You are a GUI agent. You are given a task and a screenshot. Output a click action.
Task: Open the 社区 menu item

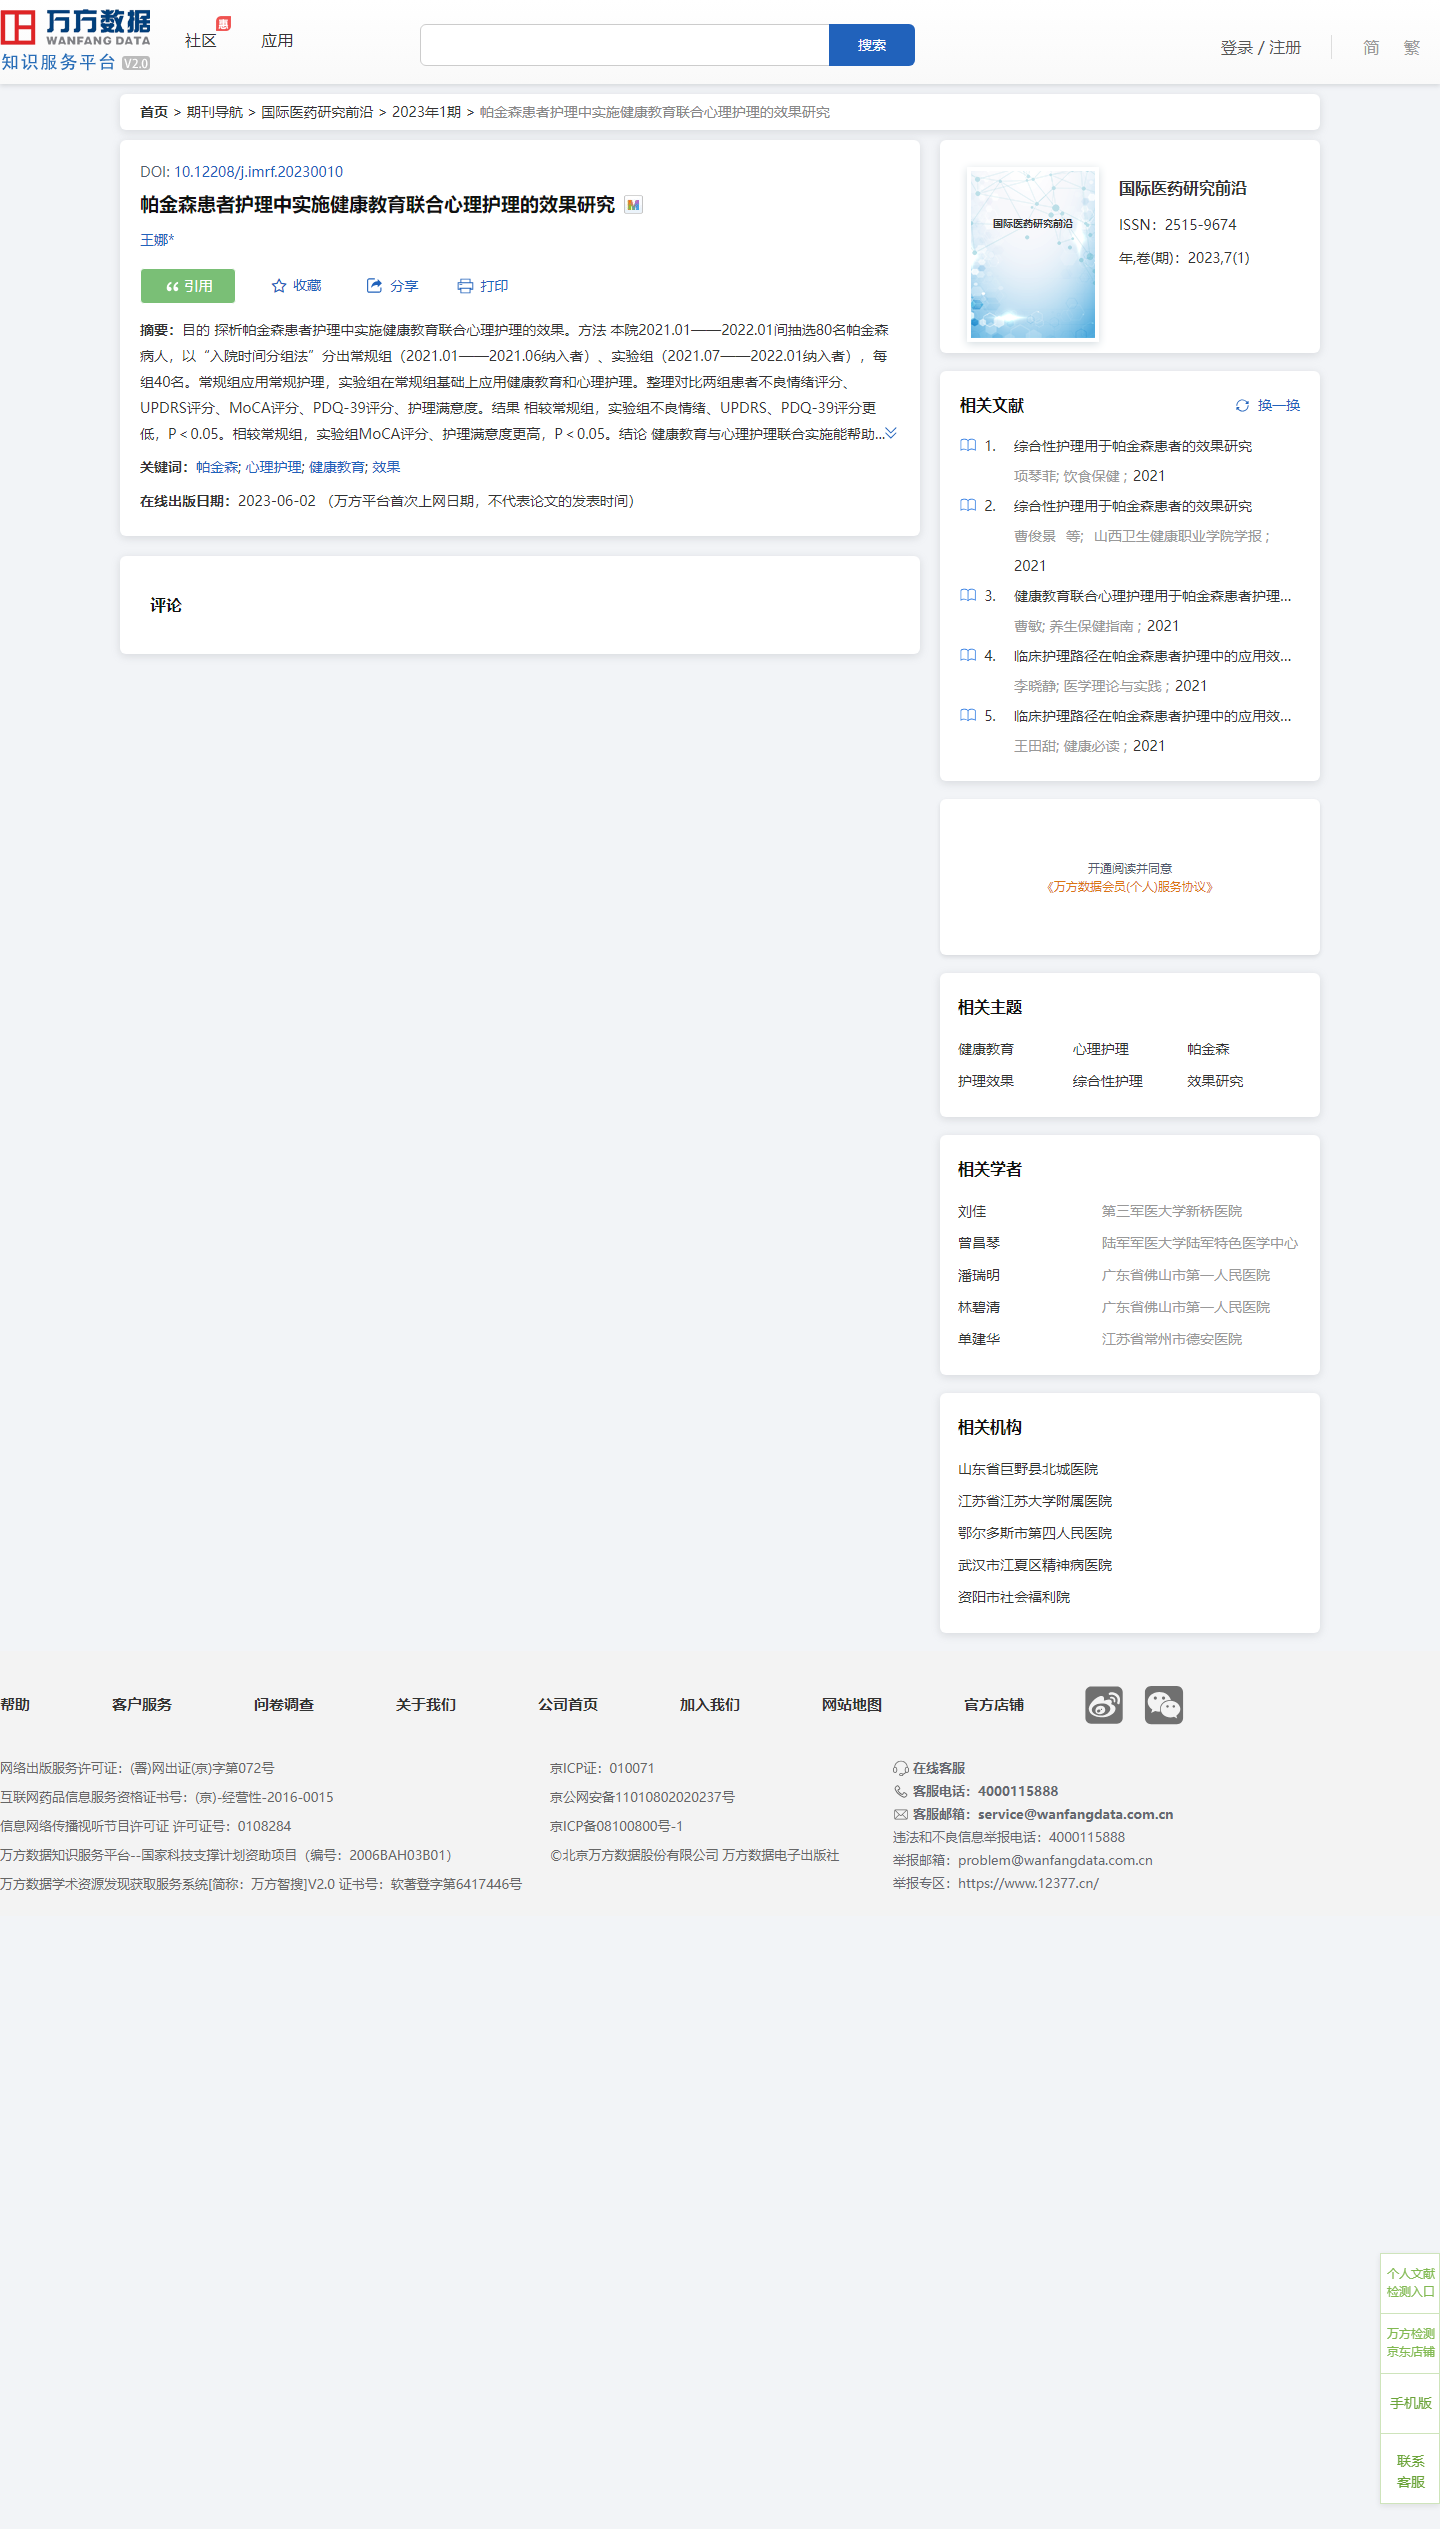pos(201,41)
